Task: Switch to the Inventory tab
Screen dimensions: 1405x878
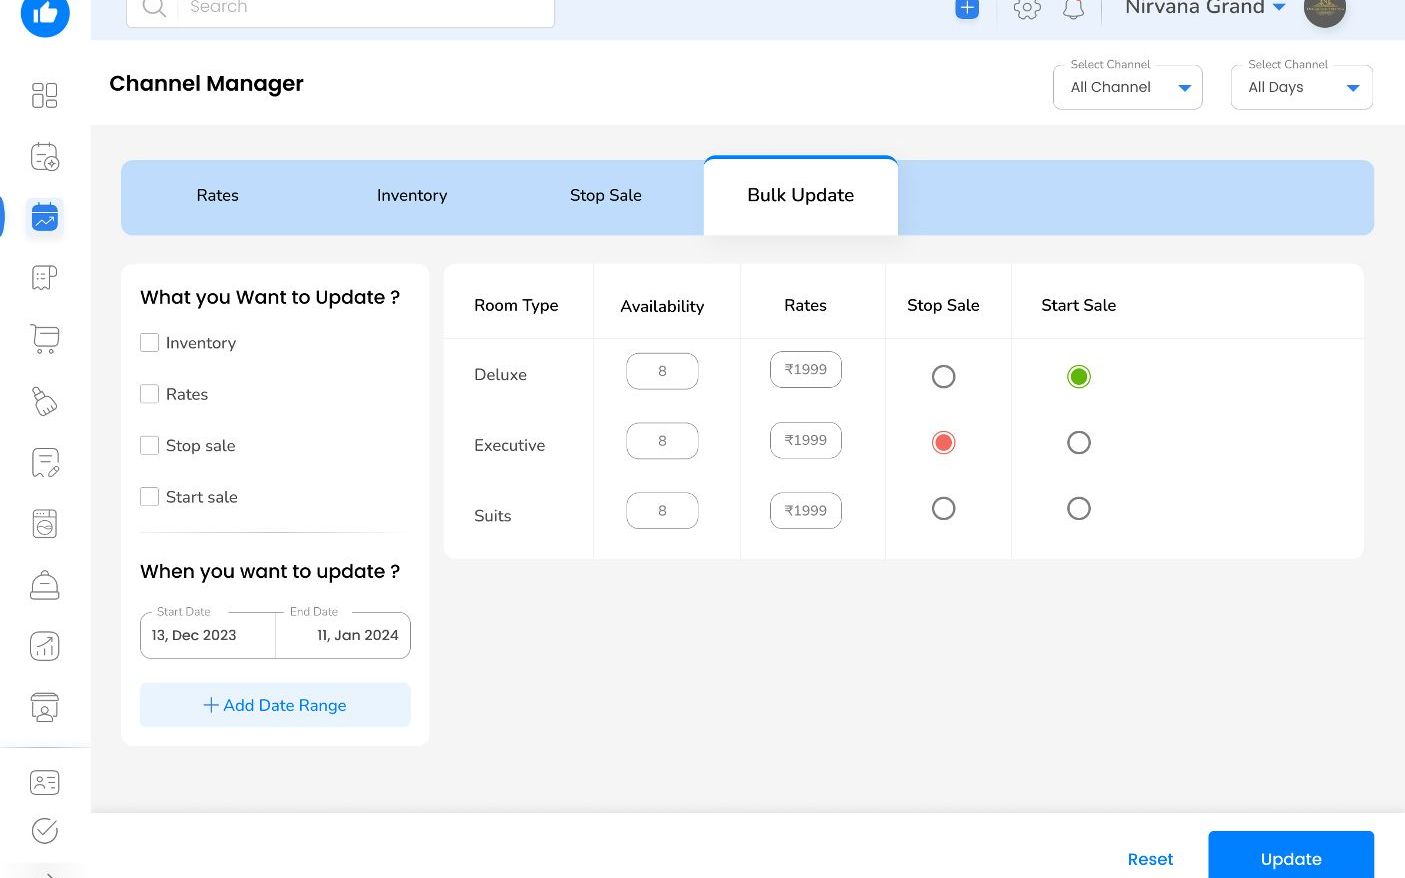Action: (412, 196)
